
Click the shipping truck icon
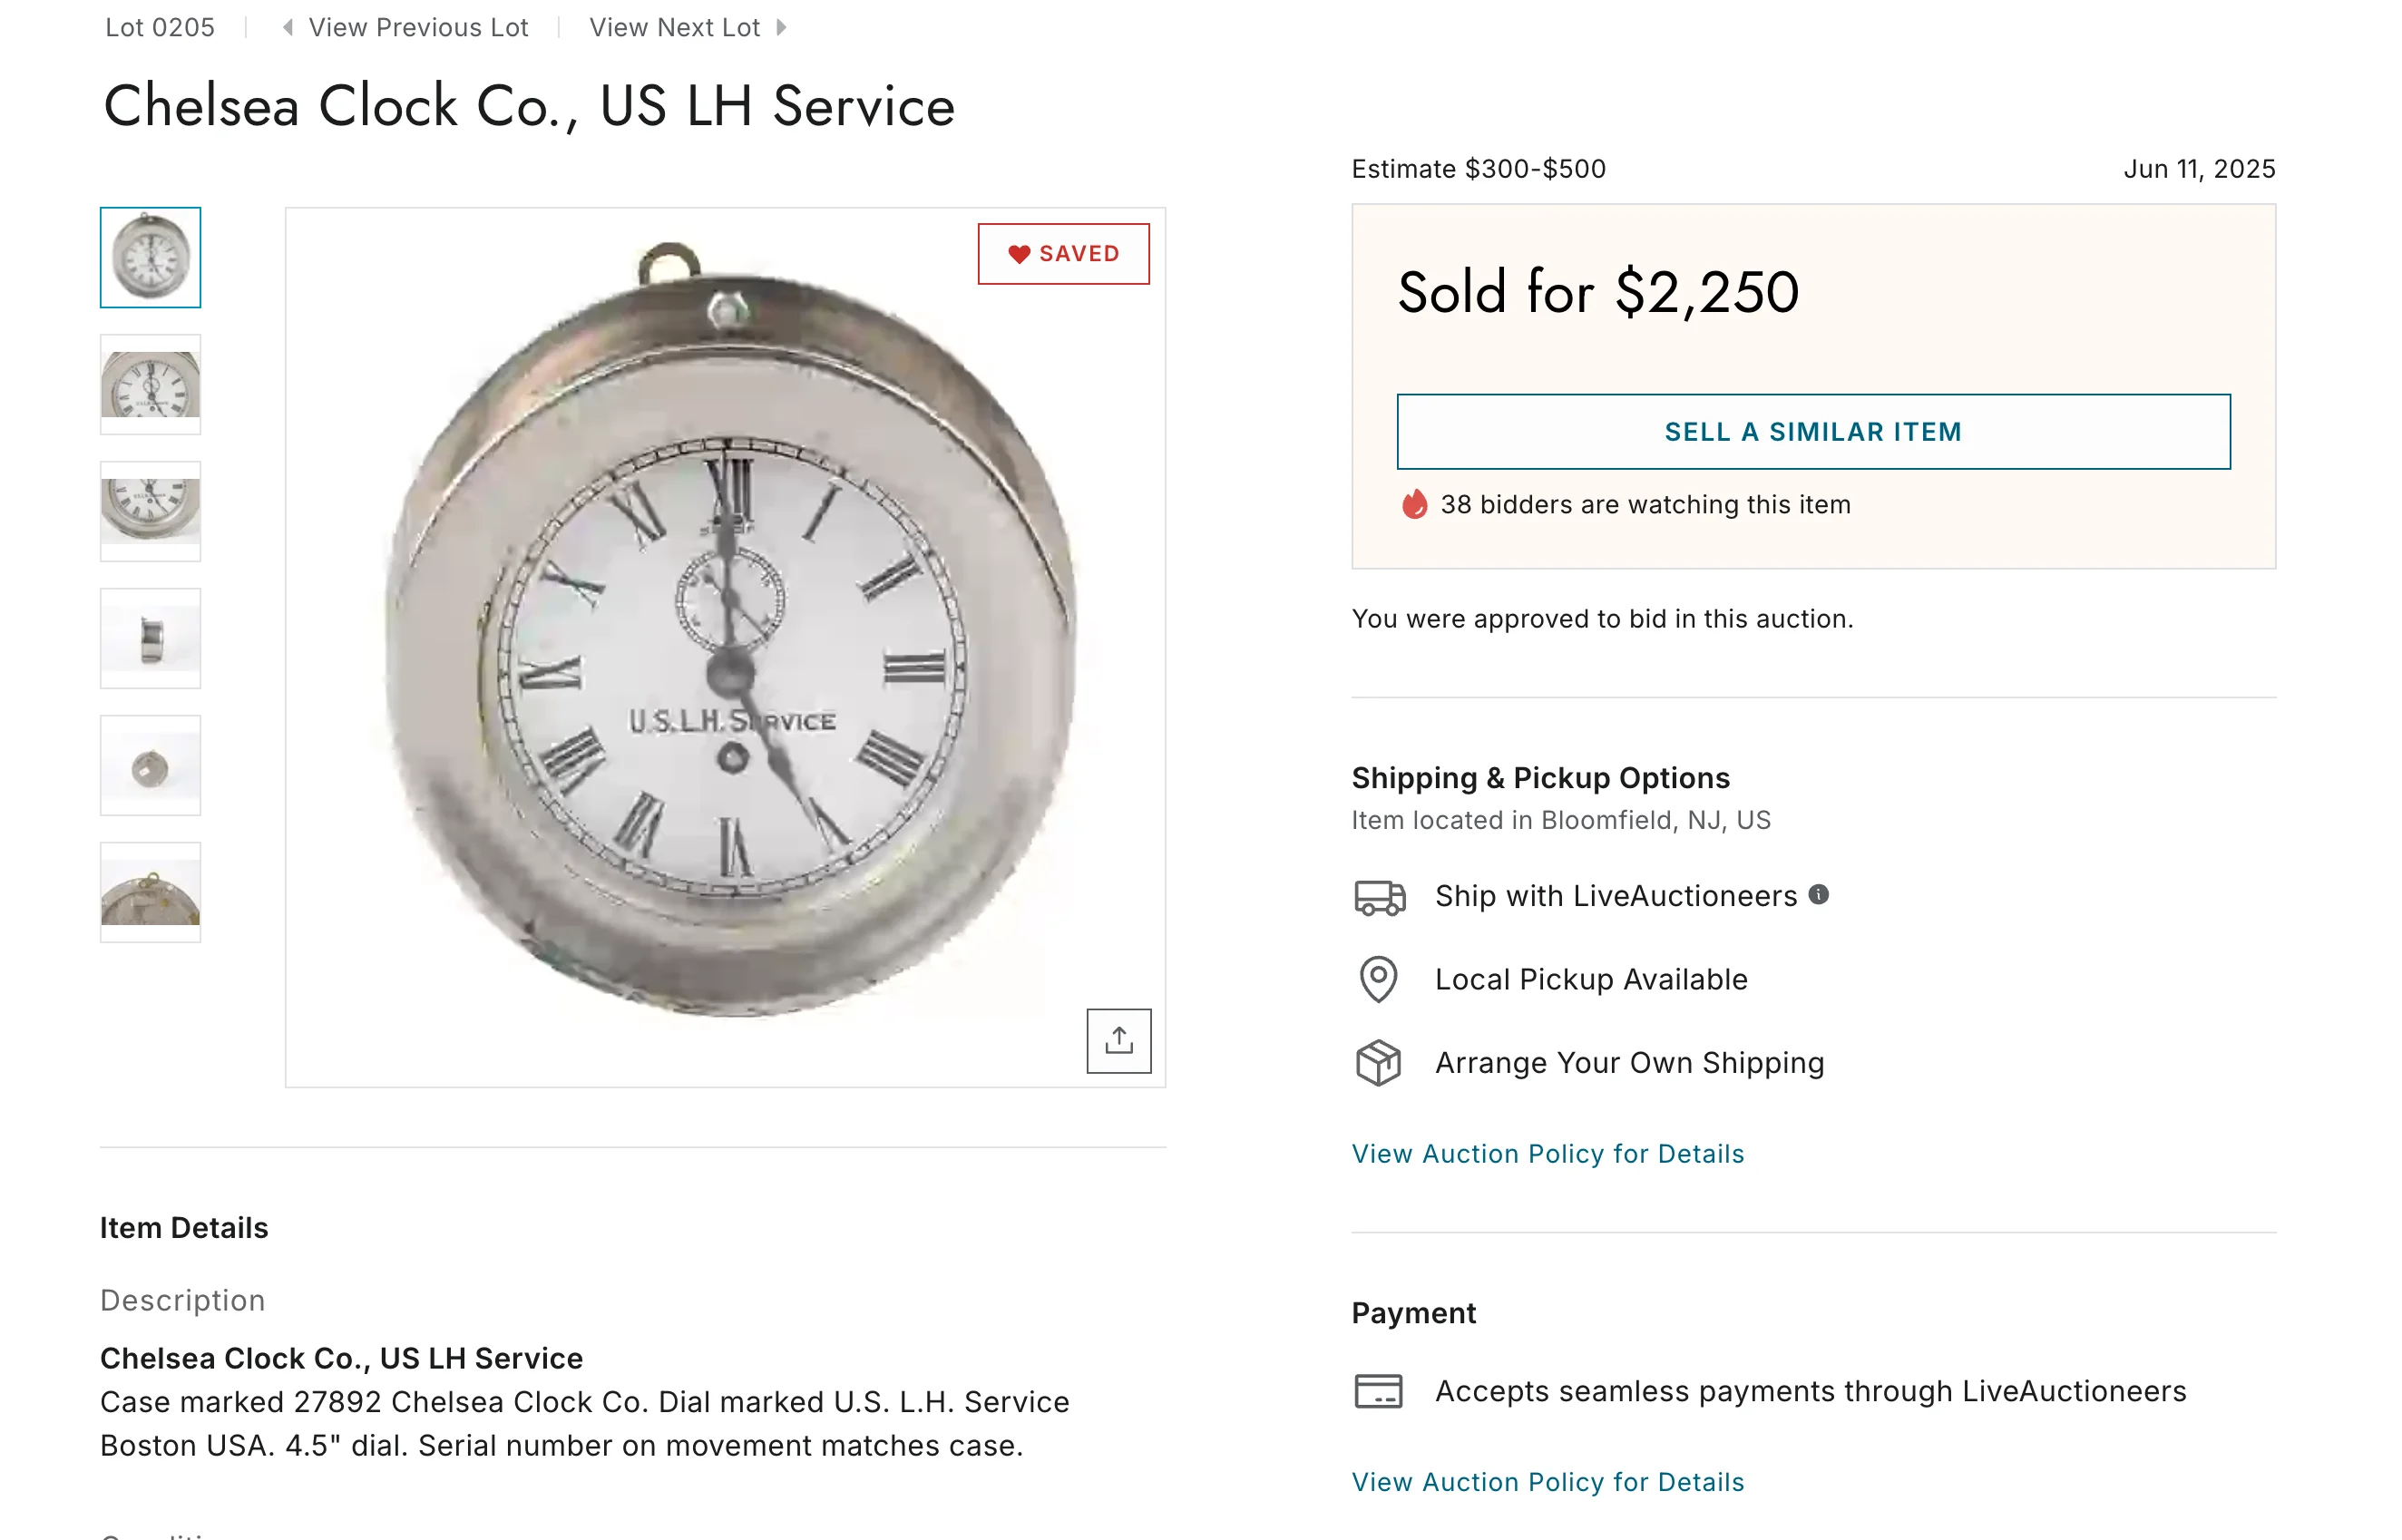[1379, 897]
